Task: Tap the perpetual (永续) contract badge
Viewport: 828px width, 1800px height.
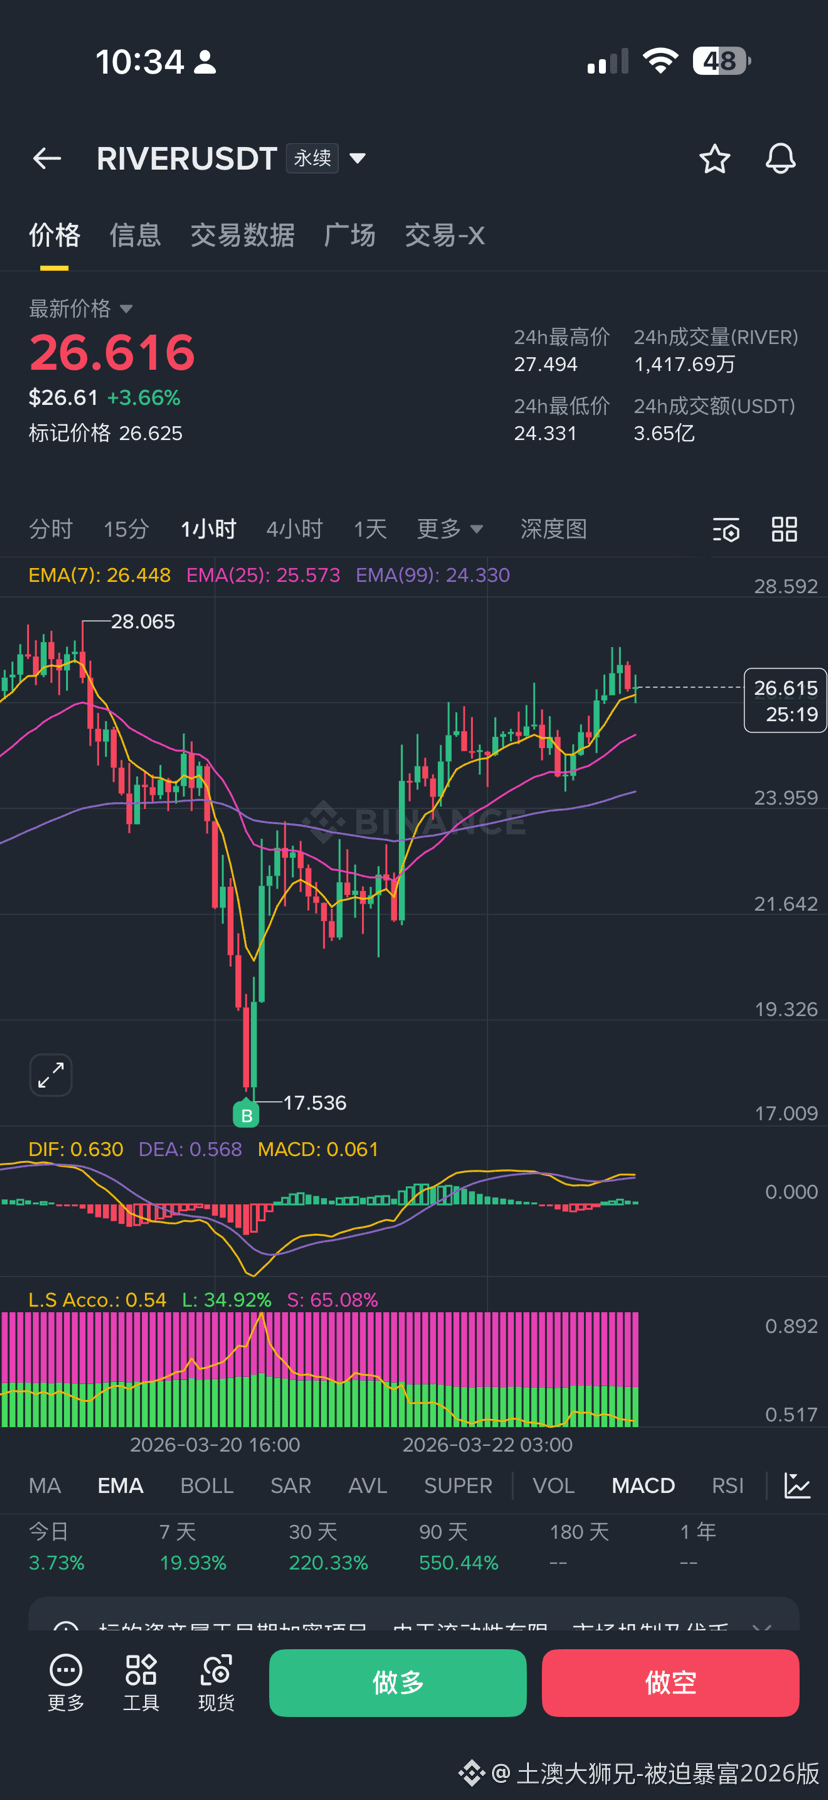Action: [x=312, y=158]
